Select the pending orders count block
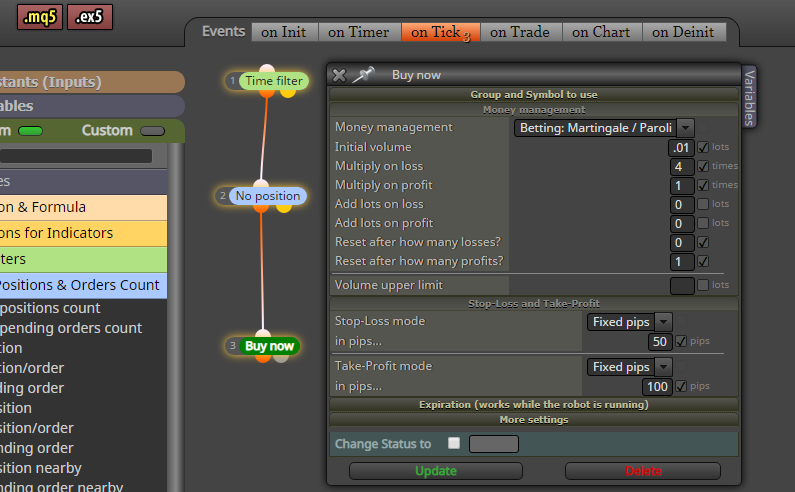The image size is (795, 492). tap(71, 328)
